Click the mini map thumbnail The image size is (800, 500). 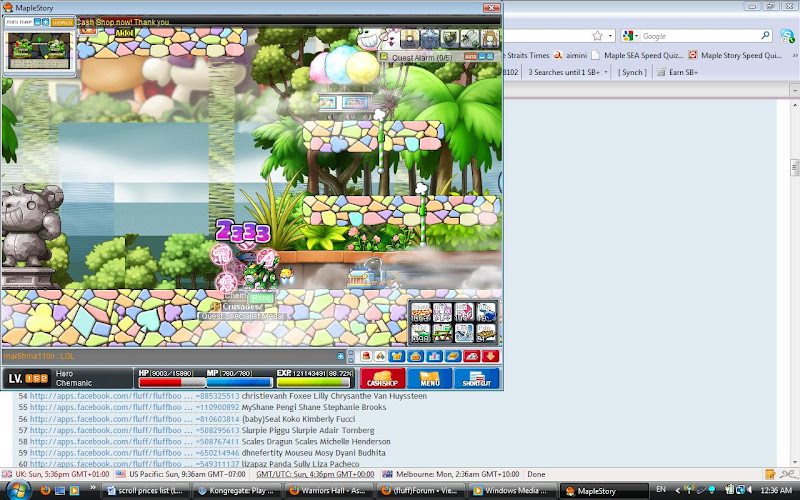(39, 51)
